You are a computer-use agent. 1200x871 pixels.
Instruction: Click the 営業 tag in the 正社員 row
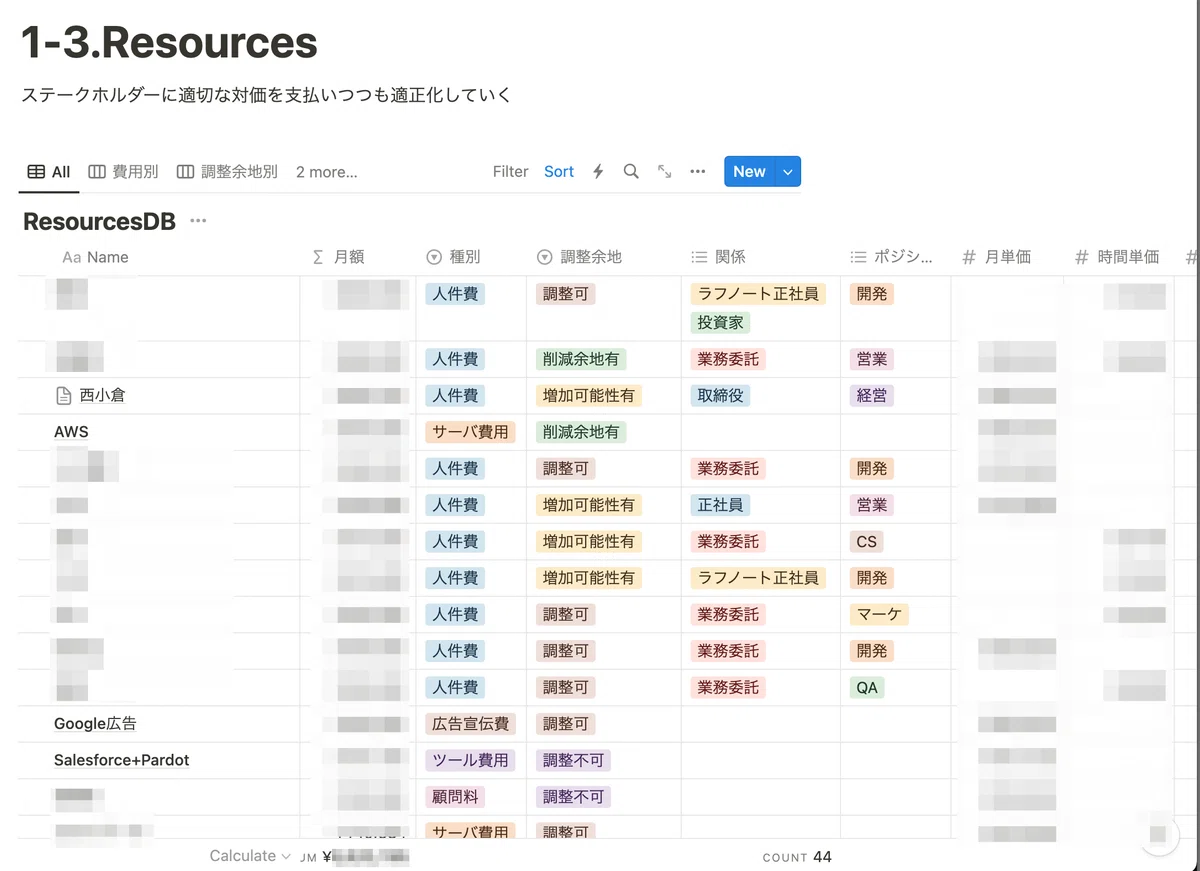click(872, 505)
